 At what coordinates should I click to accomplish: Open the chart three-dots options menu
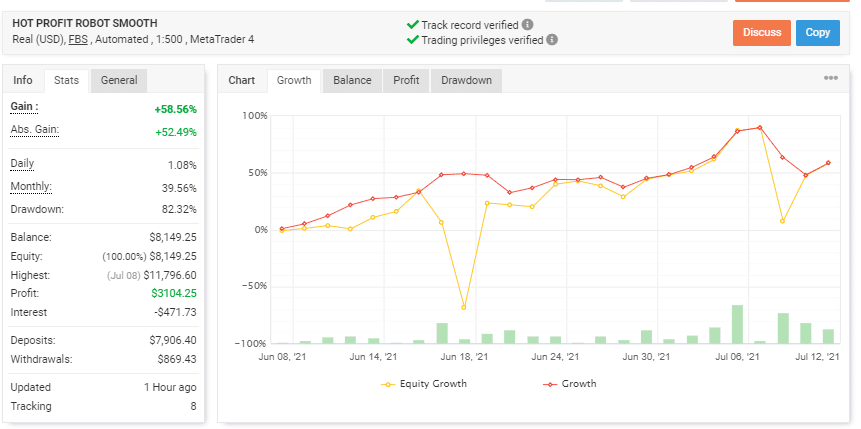pyautogui.click(x=831, y=79)
